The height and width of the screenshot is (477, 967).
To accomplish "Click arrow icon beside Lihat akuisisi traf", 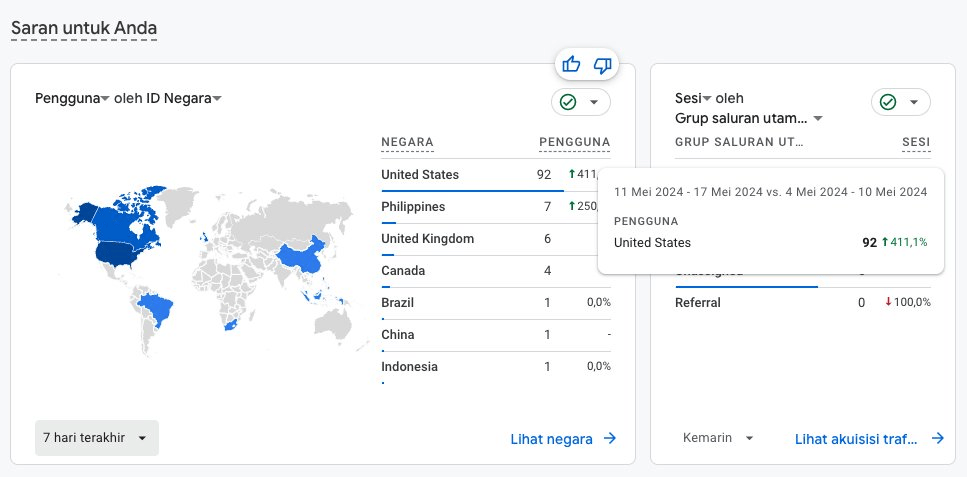I will pos(937,438).
